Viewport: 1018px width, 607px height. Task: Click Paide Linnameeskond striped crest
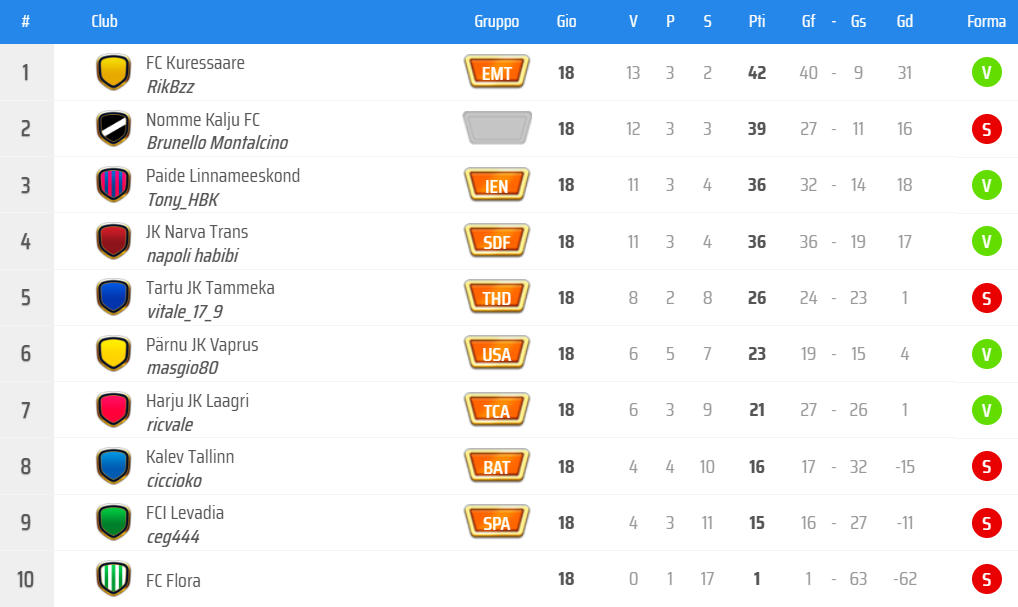click(113, 185)
